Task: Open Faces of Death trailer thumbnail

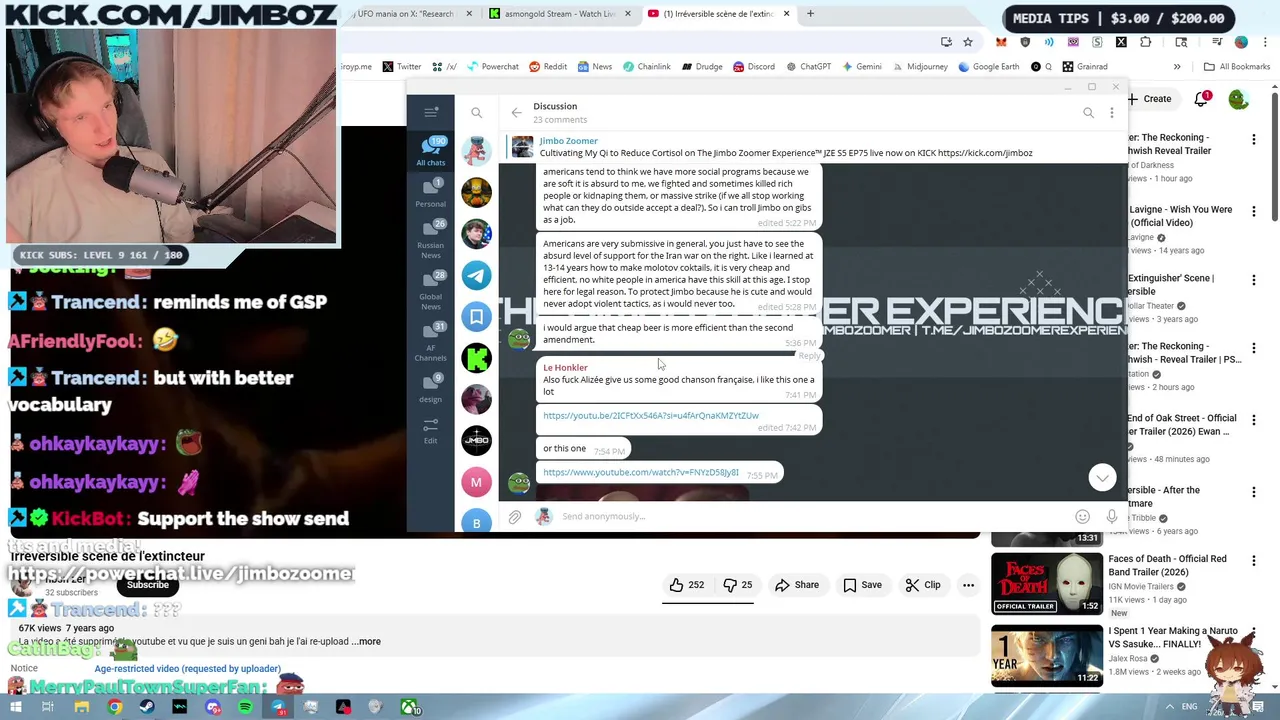Action: (1047, 583)
